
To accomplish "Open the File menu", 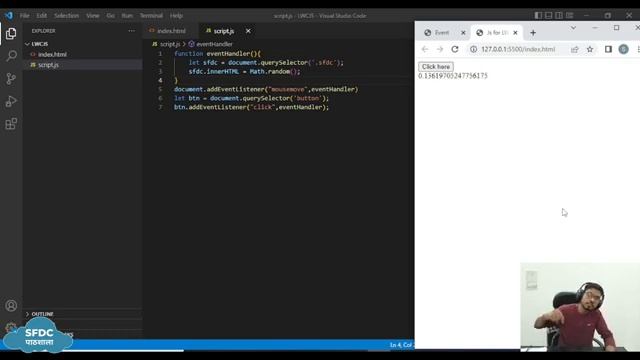I will 24,16.
